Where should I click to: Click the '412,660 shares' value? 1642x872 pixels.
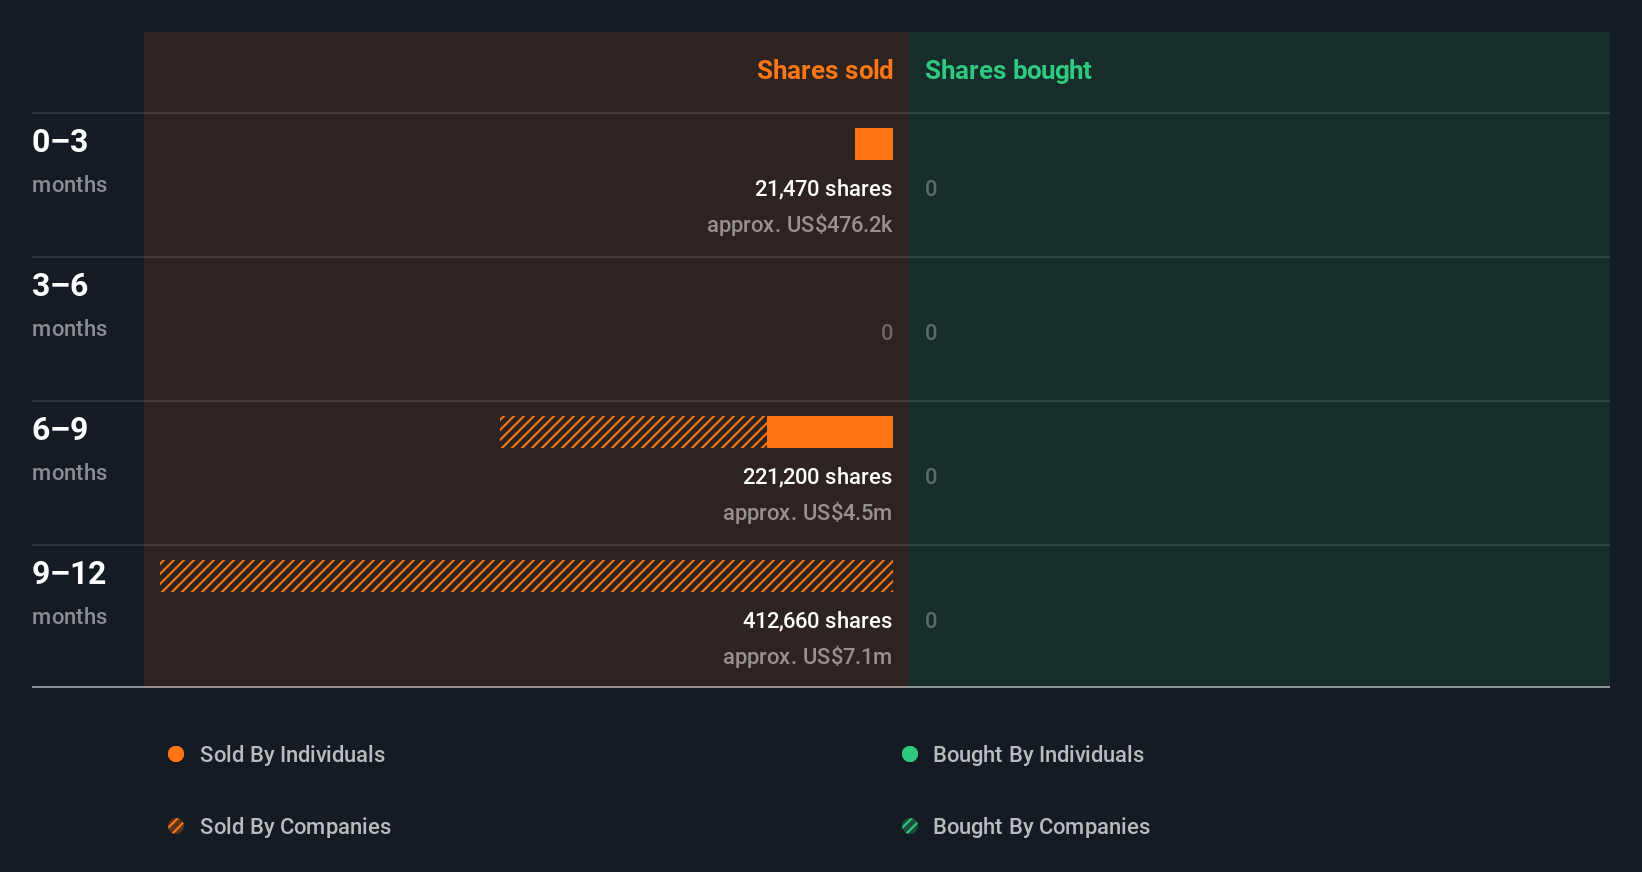817,620
